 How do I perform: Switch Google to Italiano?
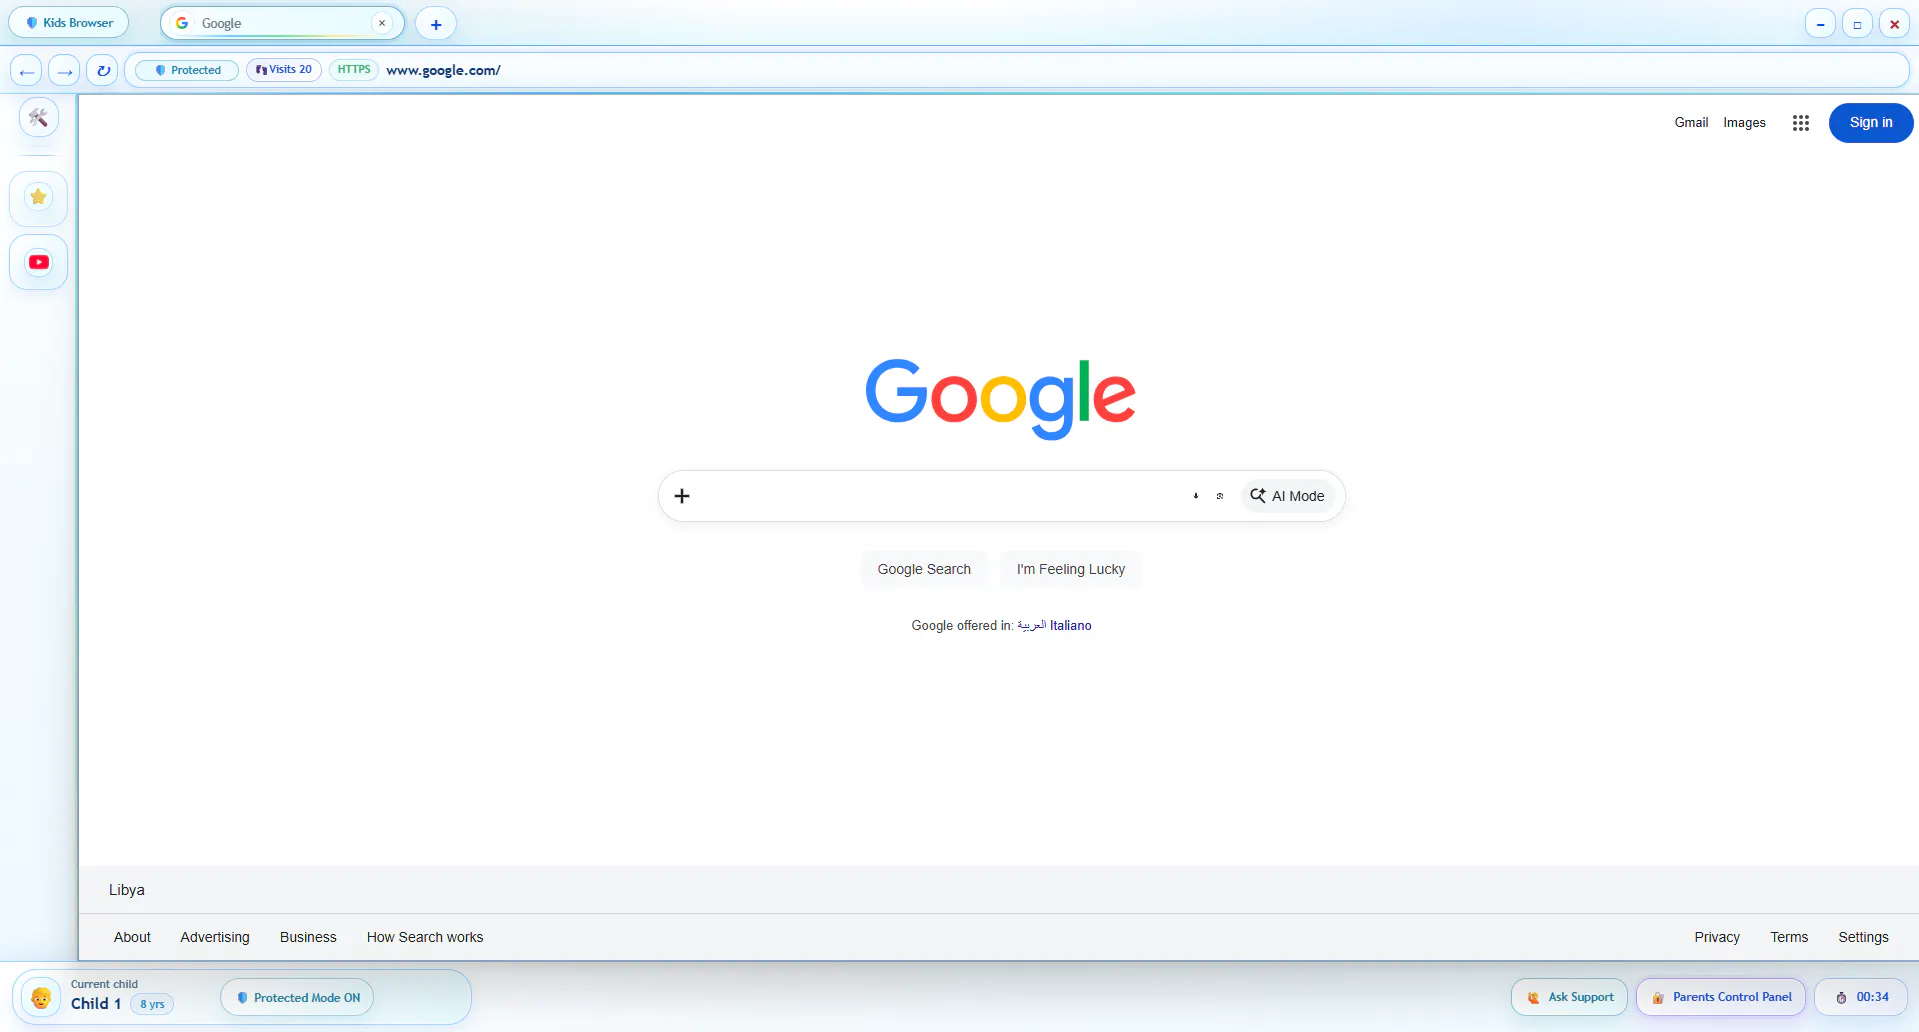click(x=1070, y=625)
